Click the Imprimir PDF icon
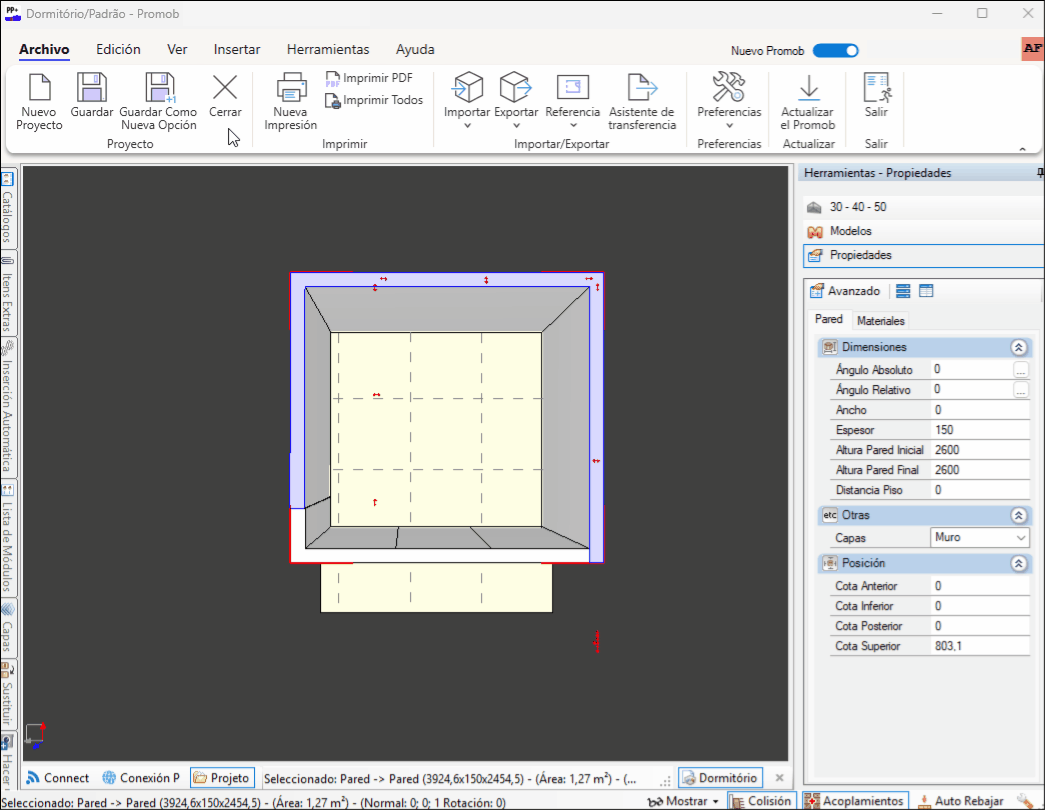The image size is (1045, 810). [334, 79]
